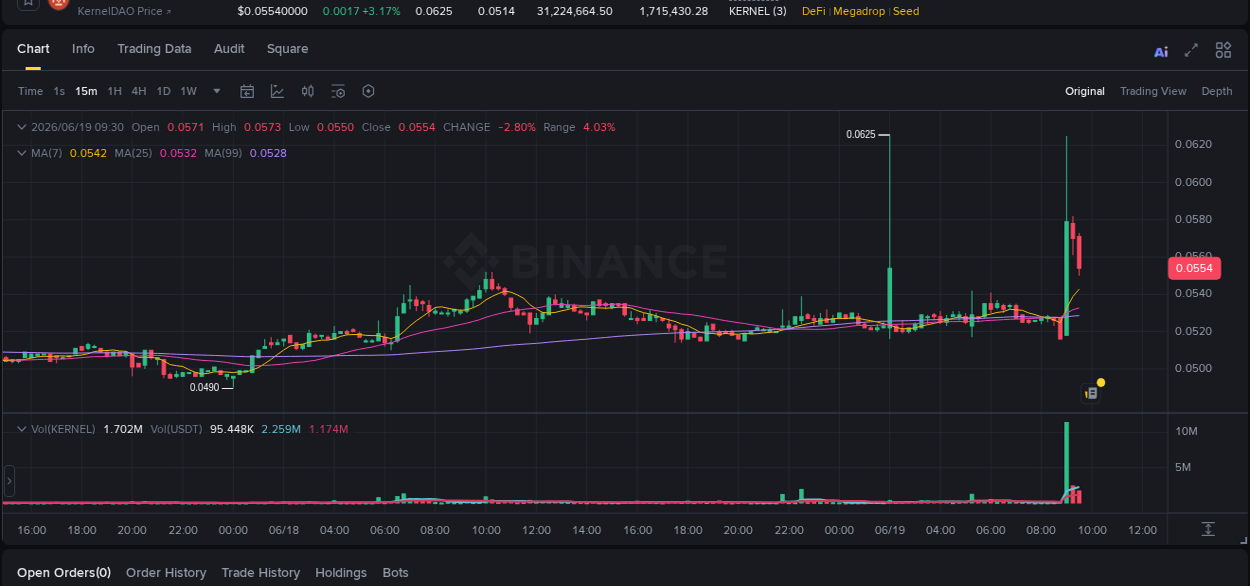Click the MA(99) indicator label
The image size is (1250, 586).
click(224, 153)
